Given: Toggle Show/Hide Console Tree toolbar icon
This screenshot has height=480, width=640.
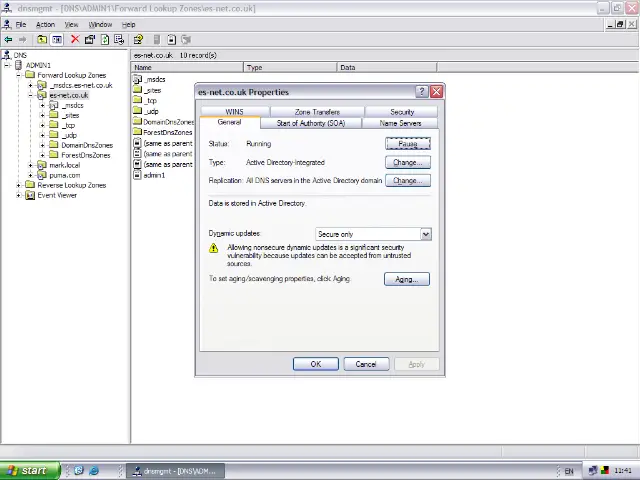Looking at the screenshot, I should click(57, 40).
